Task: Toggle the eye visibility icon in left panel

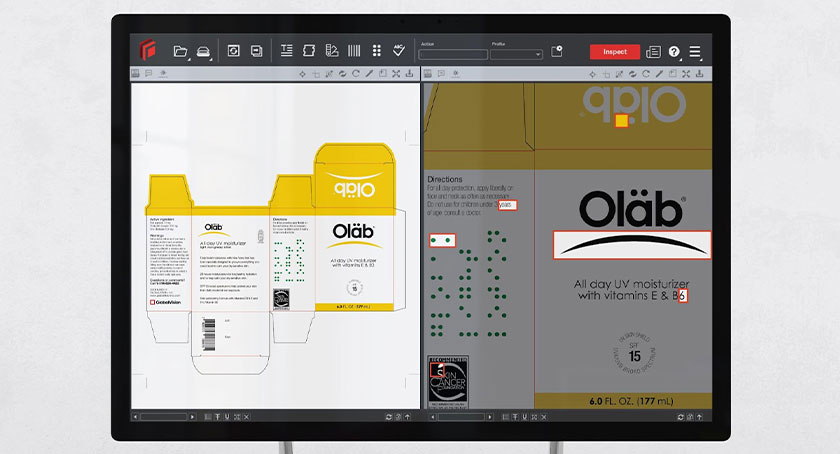Action: [163, 73]
